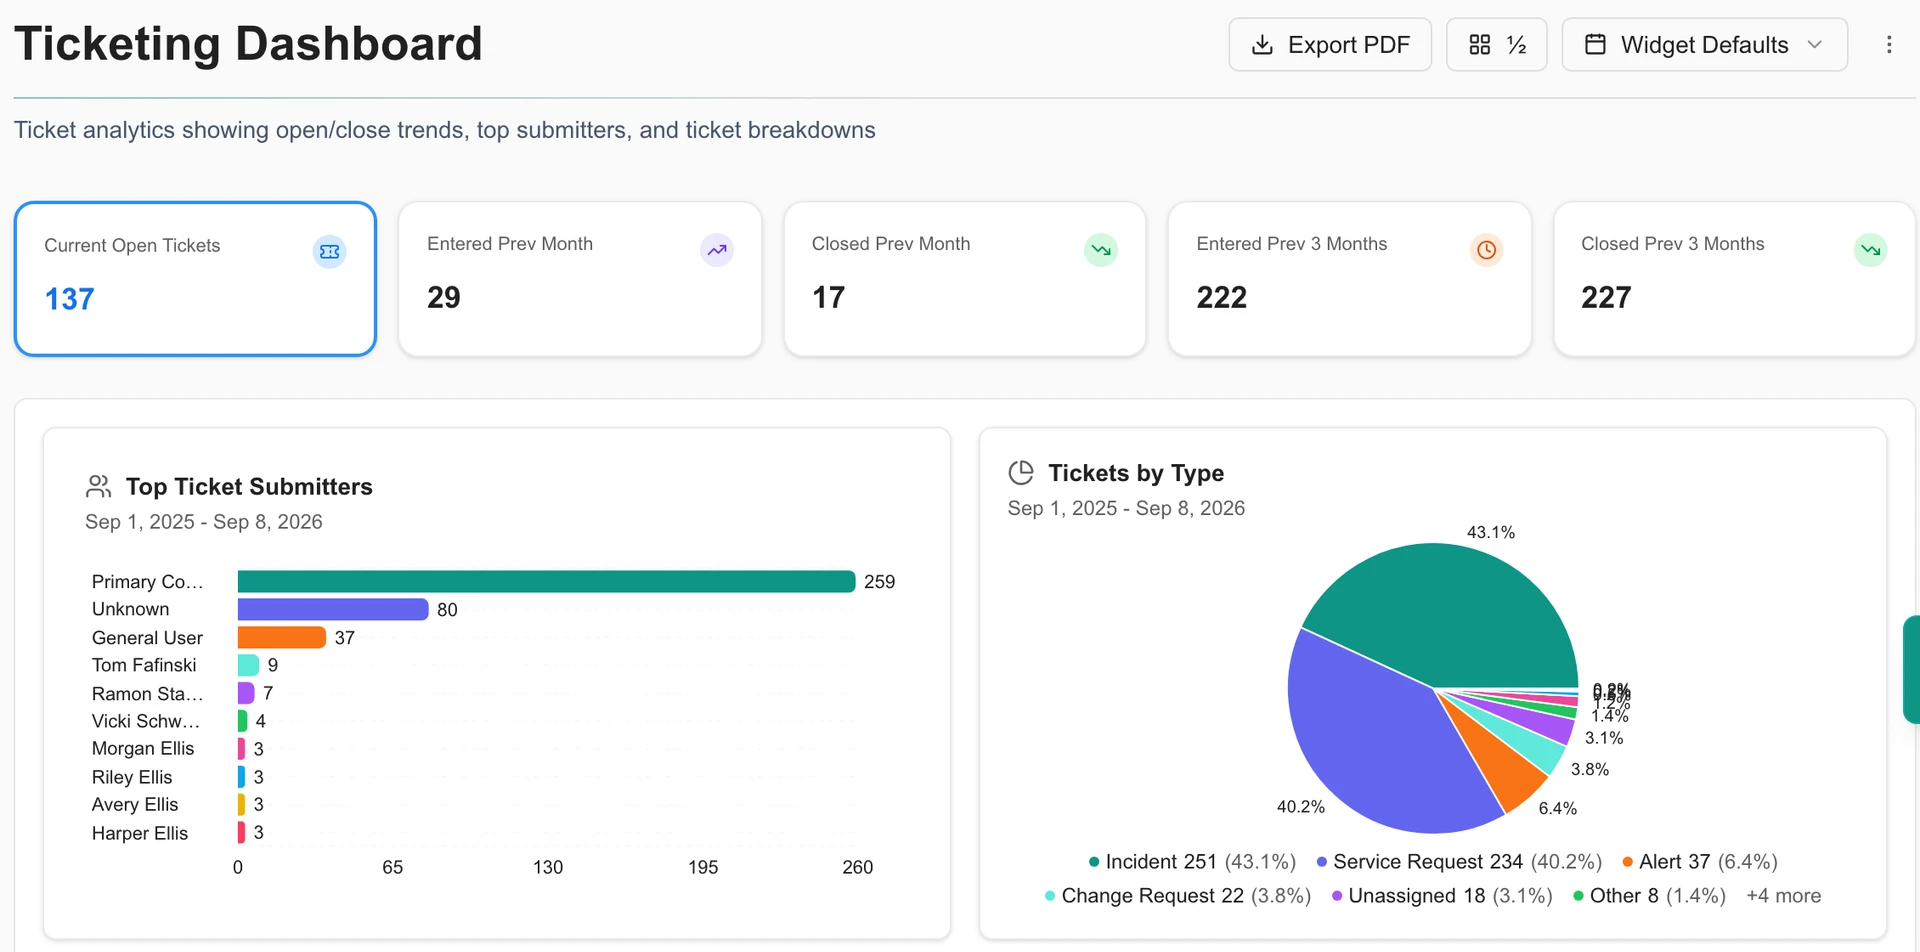The image size is (1920, 952).
Task: Click the trending-down icon on Closed Prev 3 Months
Action: click(x=1871, y=250)
